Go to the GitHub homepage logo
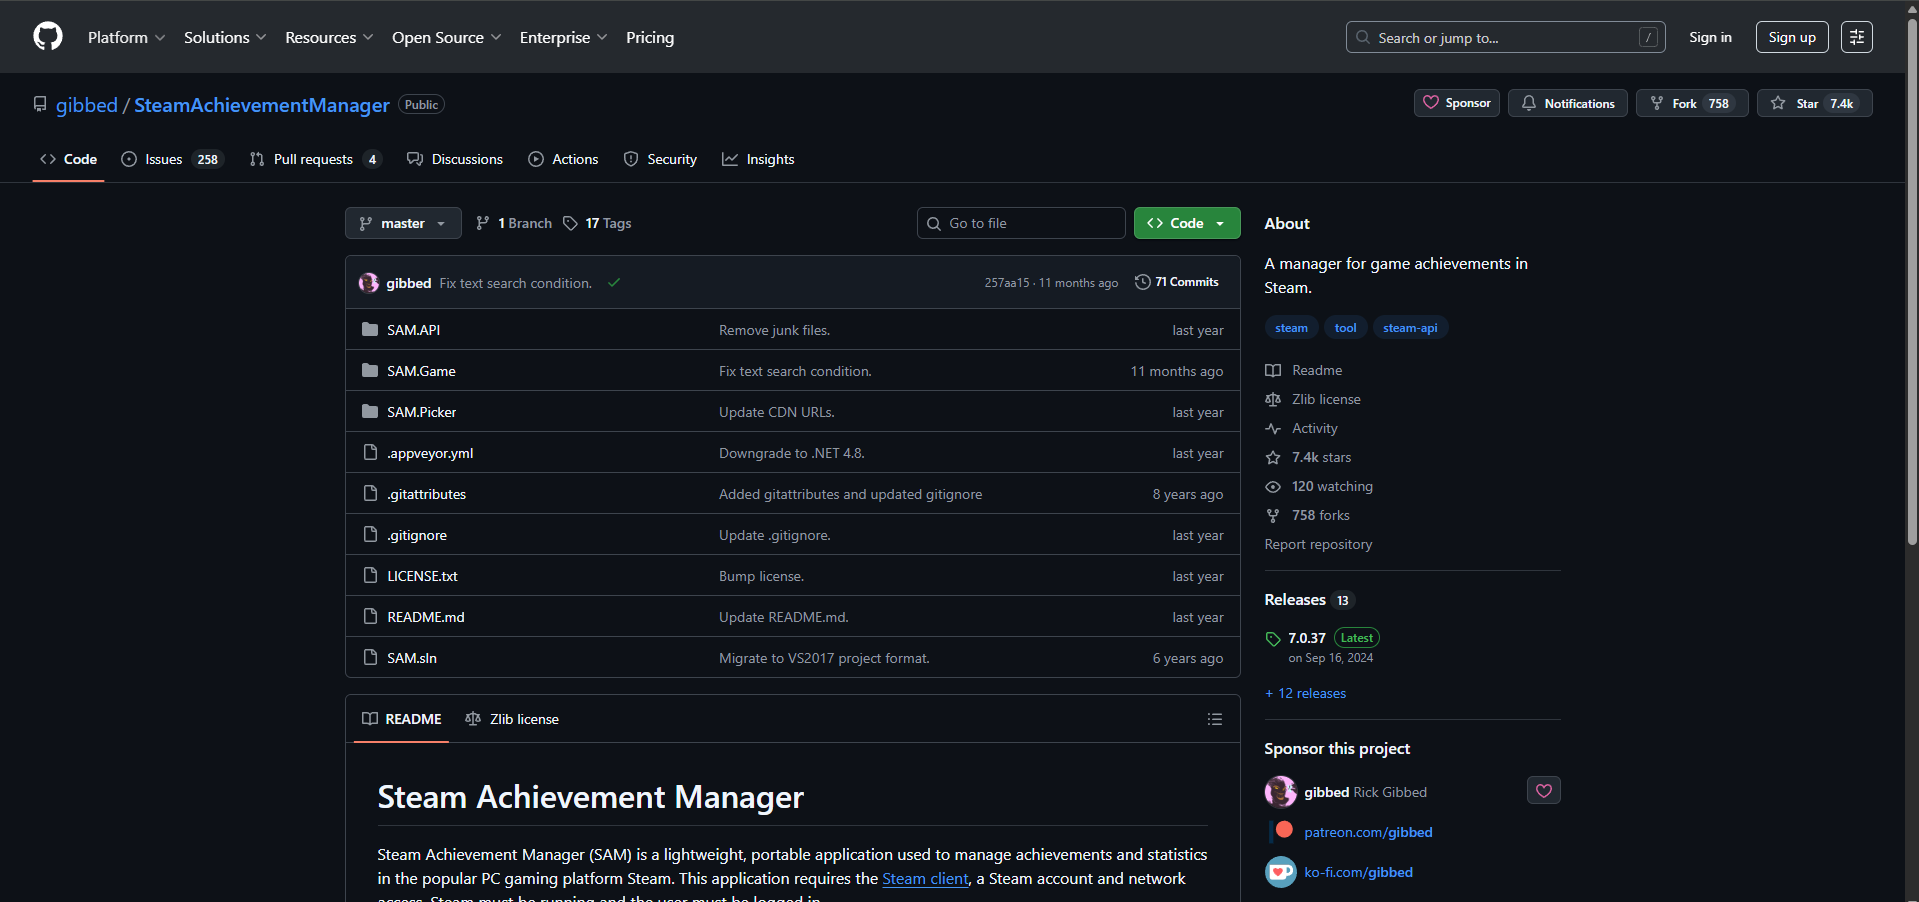The image size is (1919, 902). coord(48,37)
